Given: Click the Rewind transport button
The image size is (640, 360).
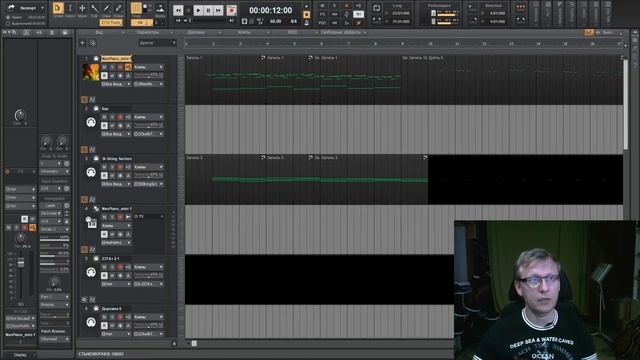Looking at the screenshot, I should [x=178, y=10].
